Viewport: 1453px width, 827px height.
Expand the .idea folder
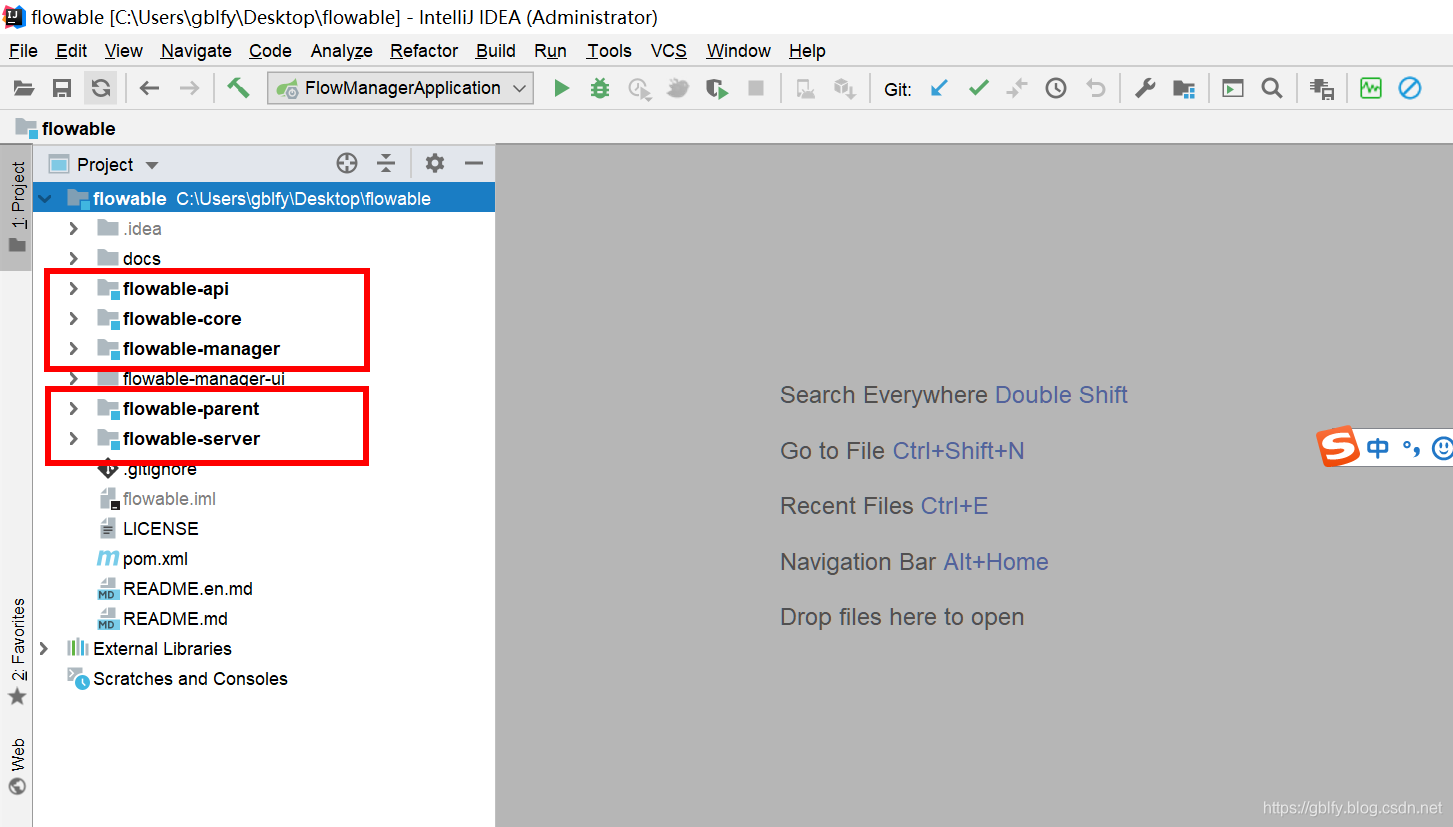click(x=73, y=229)
